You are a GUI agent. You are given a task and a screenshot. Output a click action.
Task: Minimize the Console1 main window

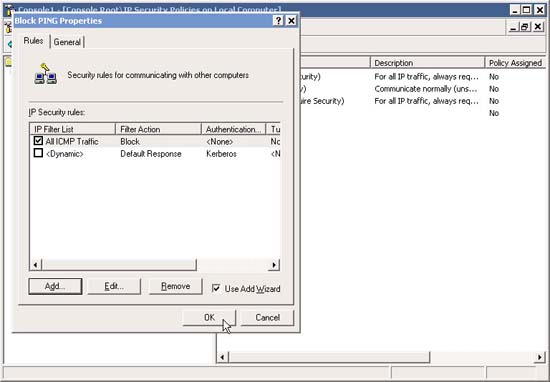tap(515, 10)
